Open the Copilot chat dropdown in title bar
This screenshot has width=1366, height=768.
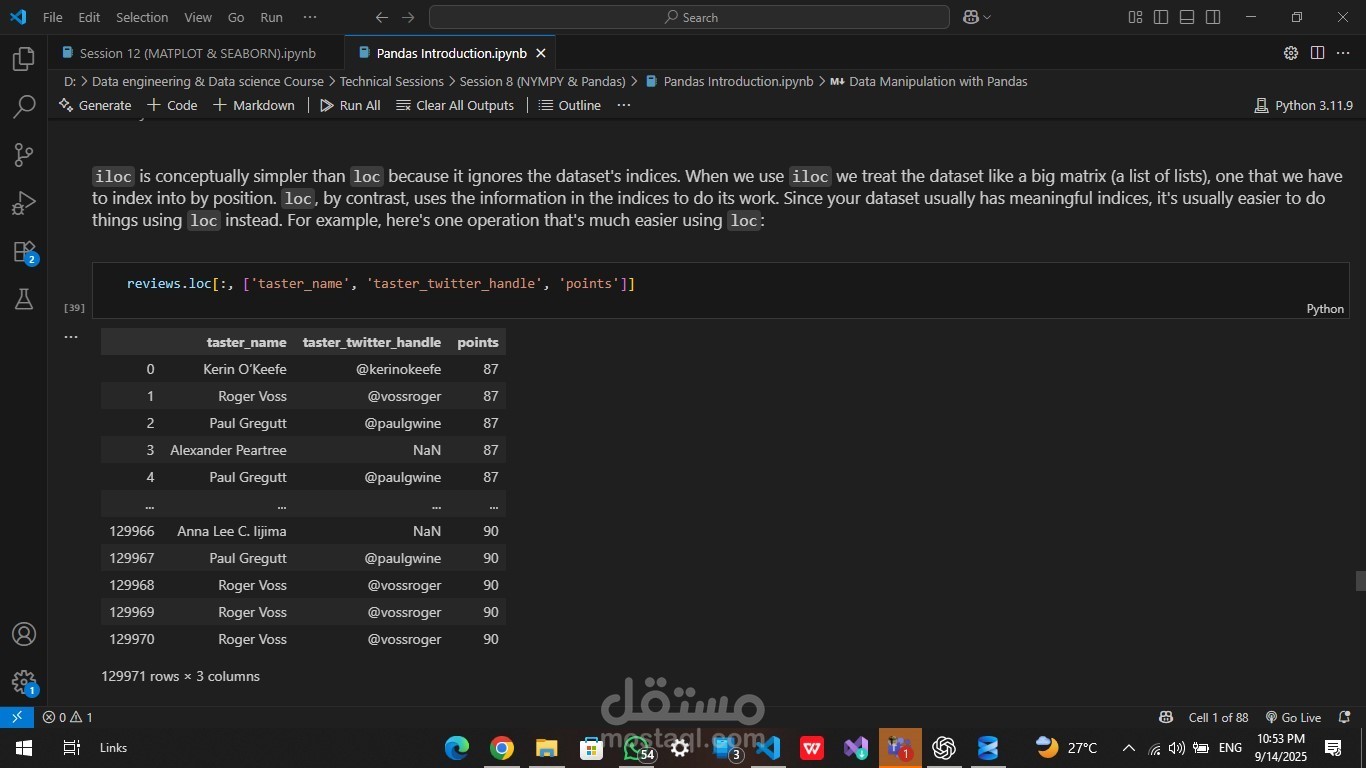coord(977,17)
